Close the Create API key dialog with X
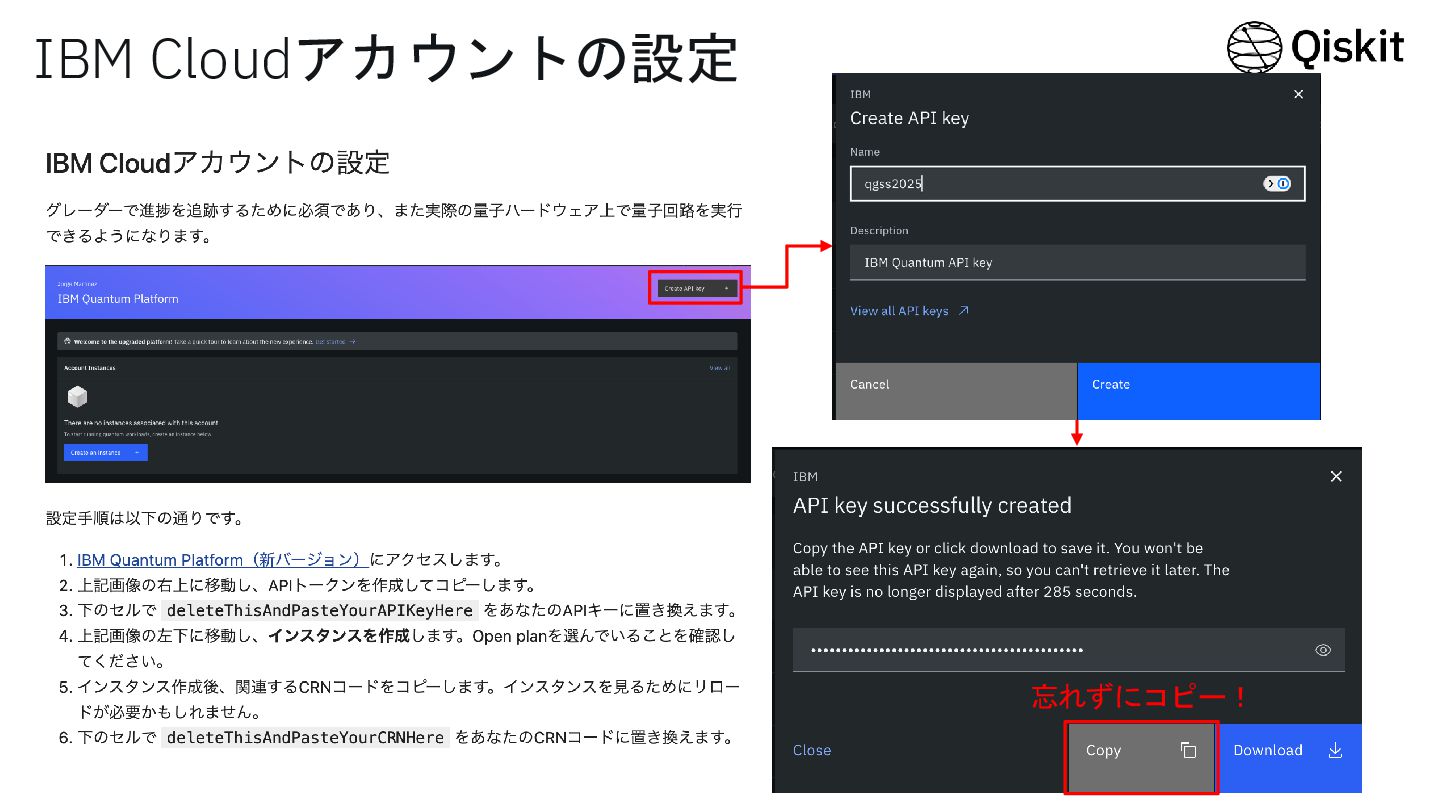This screenshot has height=810, width=1440. (1298, 94)
